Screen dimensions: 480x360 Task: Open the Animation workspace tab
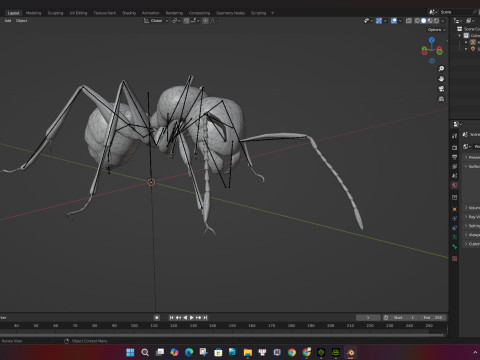click(x=151, y=13)
